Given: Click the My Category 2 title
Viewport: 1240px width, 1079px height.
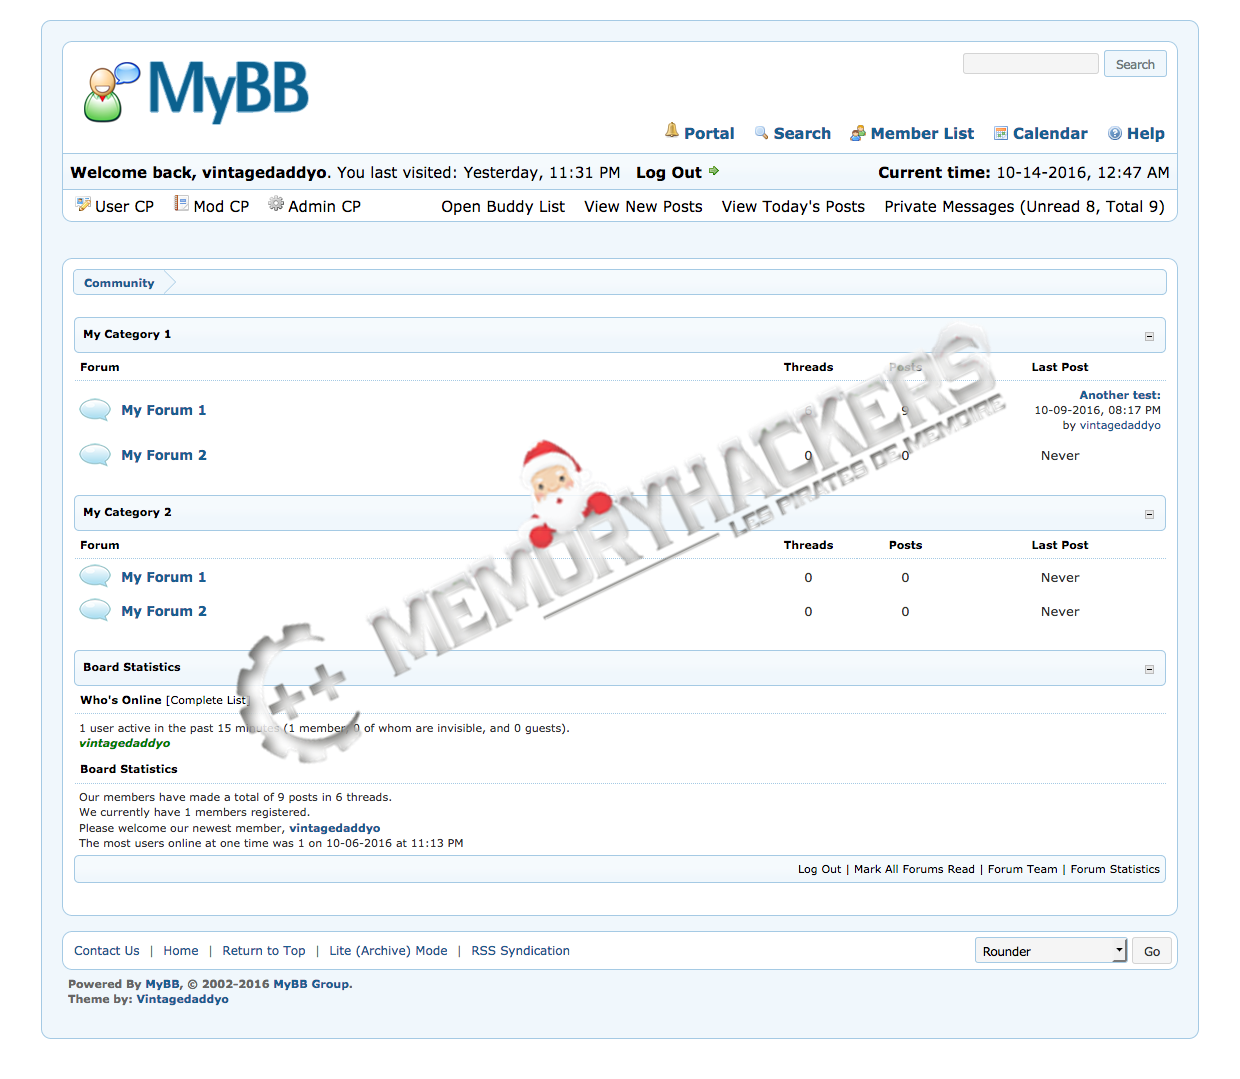Looking at the screenshot, I should pos(127,512).
